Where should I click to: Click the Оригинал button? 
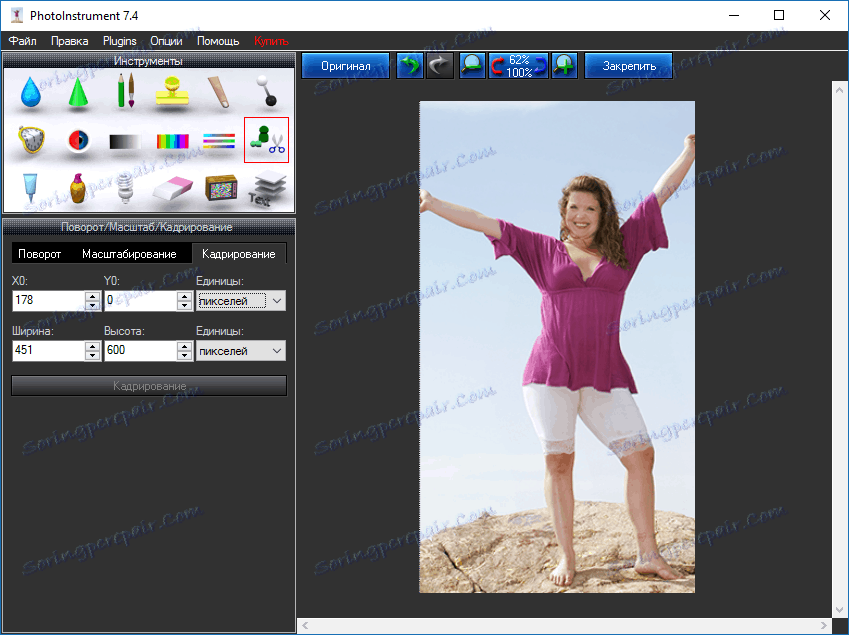pos(345,66)
